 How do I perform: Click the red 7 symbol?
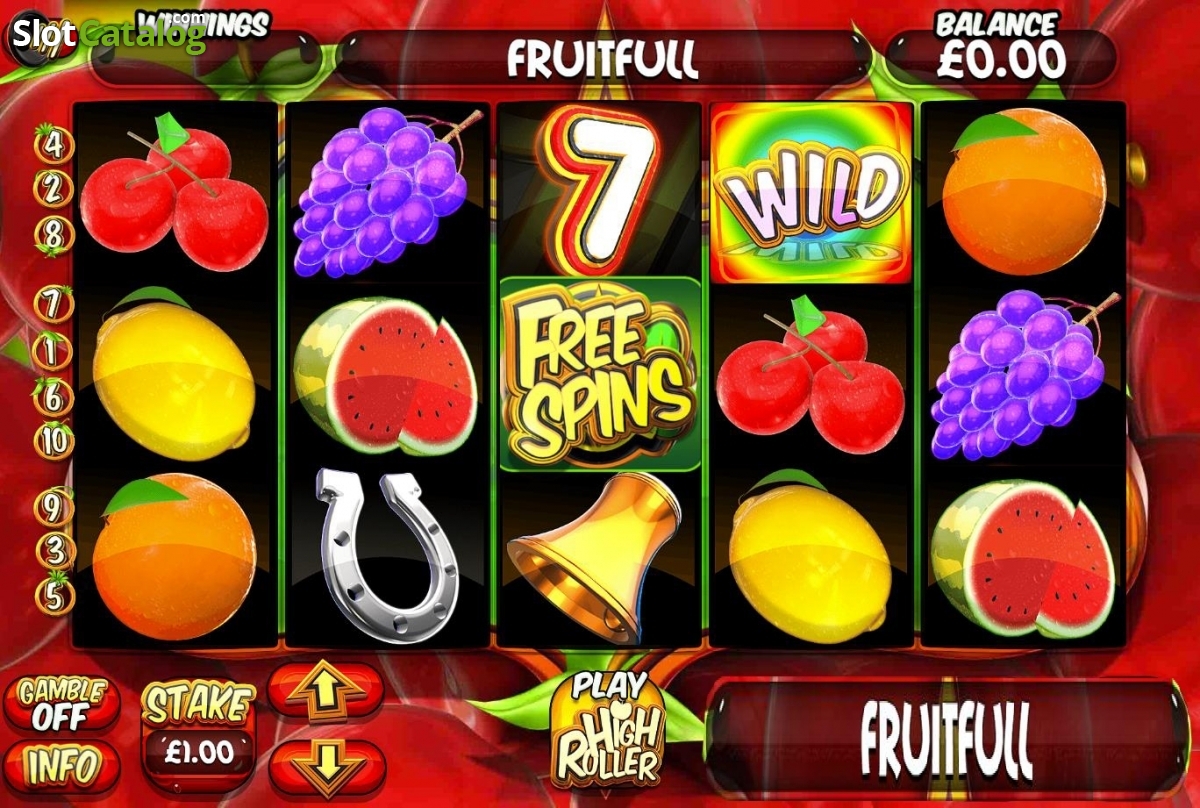click(600, 189)
